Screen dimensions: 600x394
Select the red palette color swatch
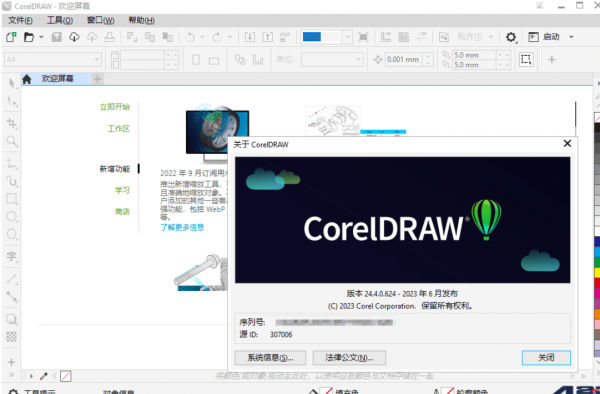597,283
